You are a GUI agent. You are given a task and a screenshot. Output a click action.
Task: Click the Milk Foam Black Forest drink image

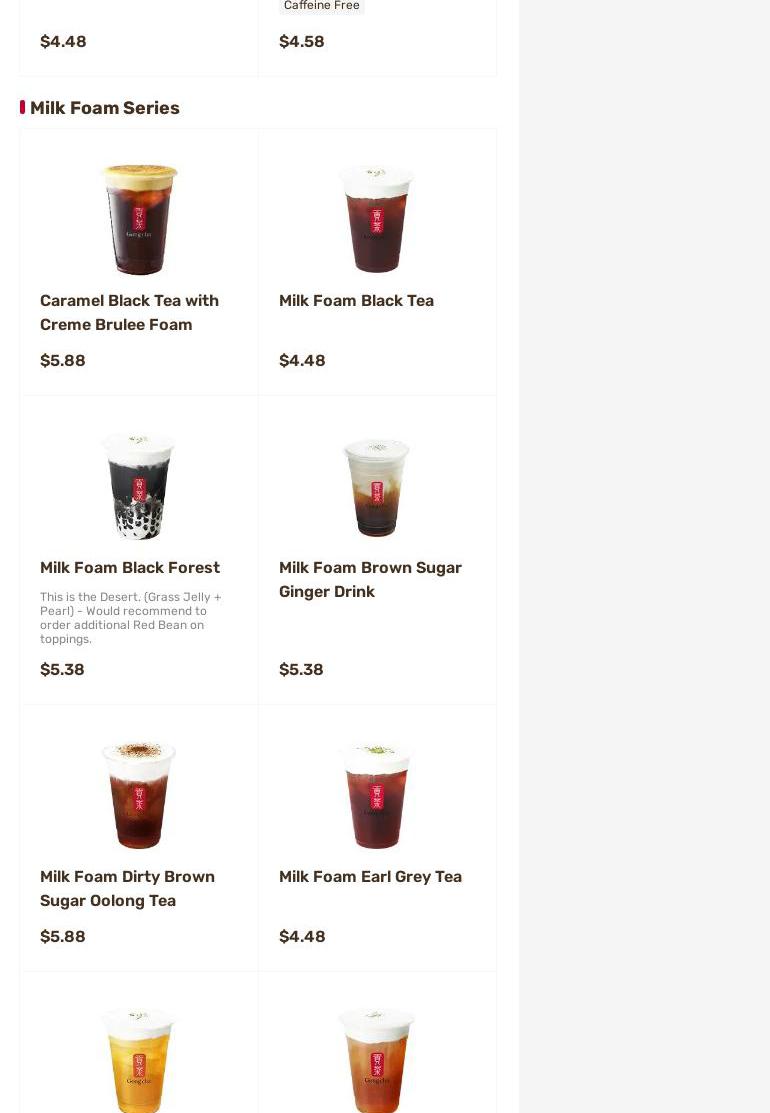pyautogui.click(x=139, y=487)
